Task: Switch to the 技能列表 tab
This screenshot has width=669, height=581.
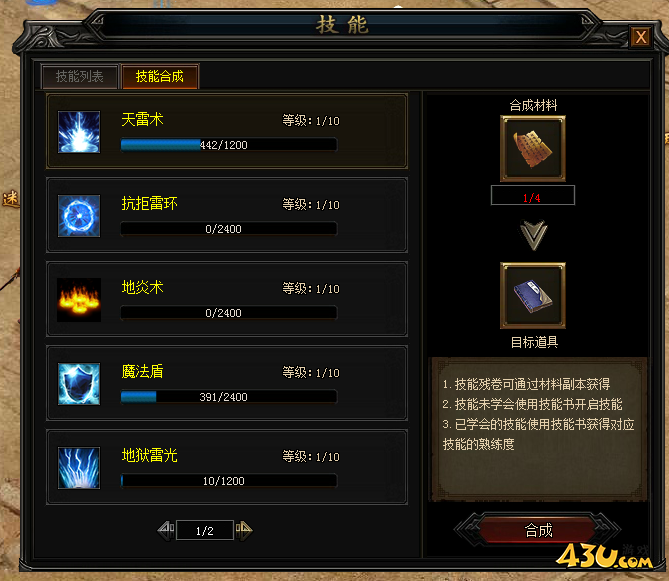Action: [79, 77]
